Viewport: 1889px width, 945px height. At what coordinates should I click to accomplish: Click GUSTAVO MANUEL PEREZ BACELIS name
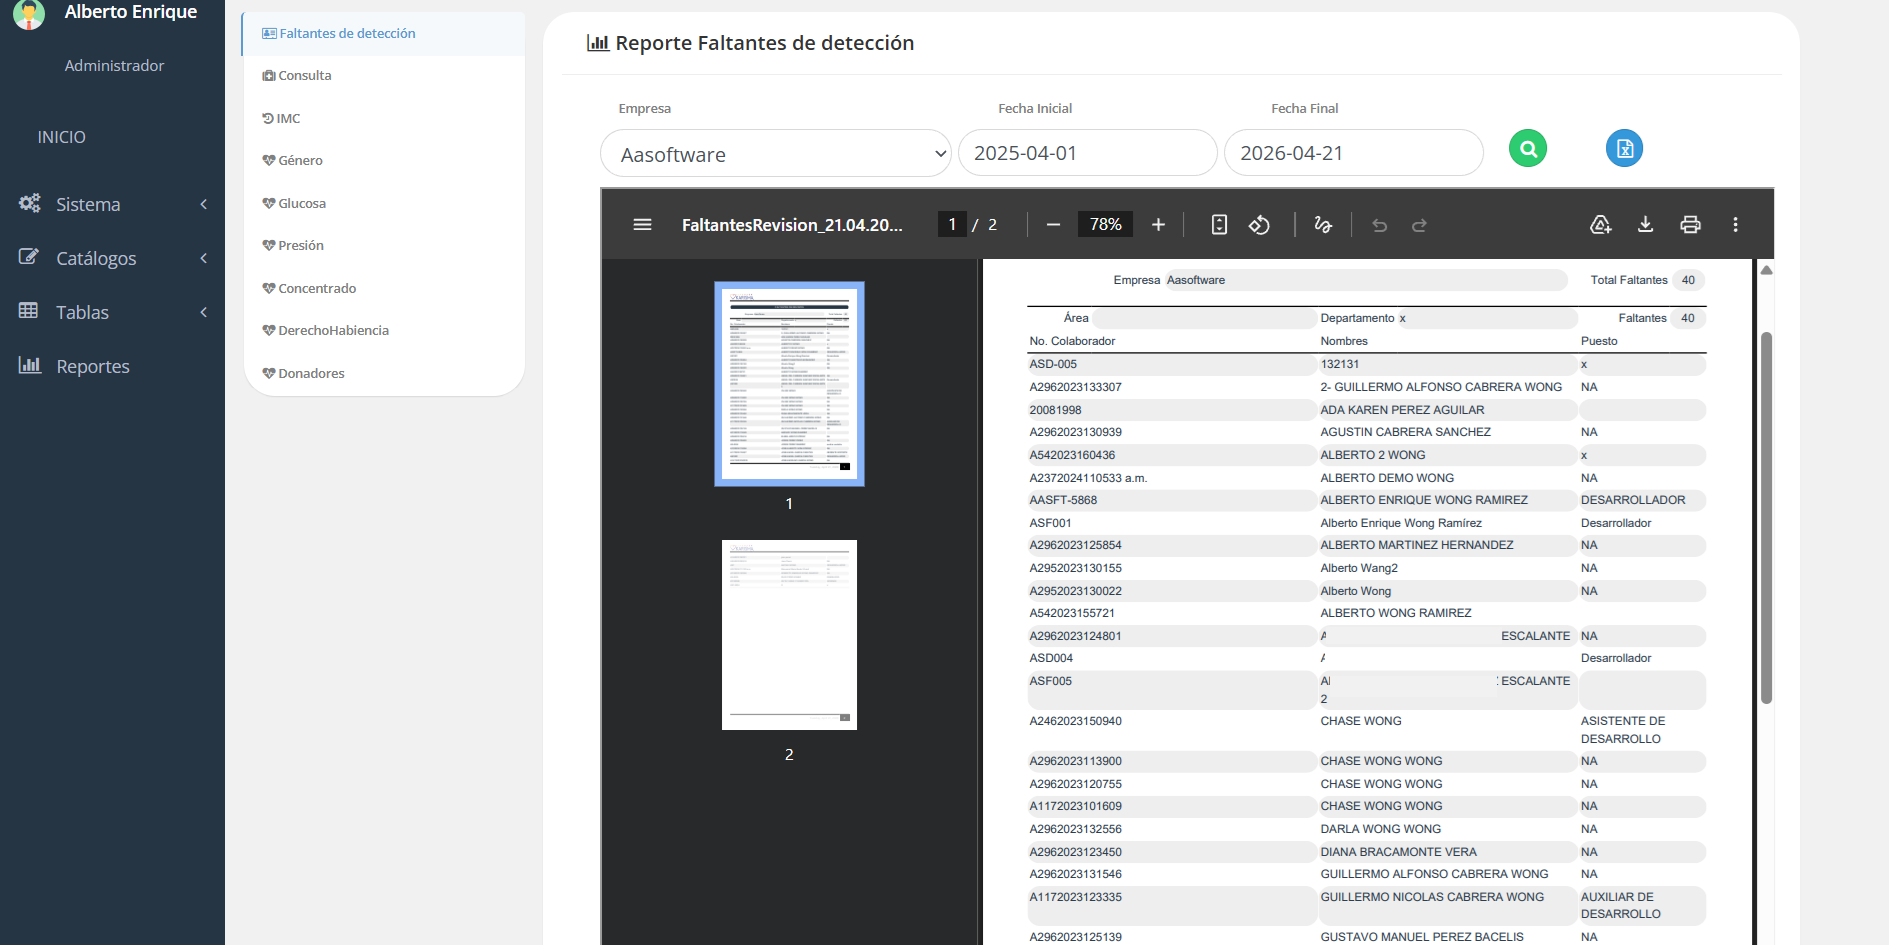tap(1422, 937)
